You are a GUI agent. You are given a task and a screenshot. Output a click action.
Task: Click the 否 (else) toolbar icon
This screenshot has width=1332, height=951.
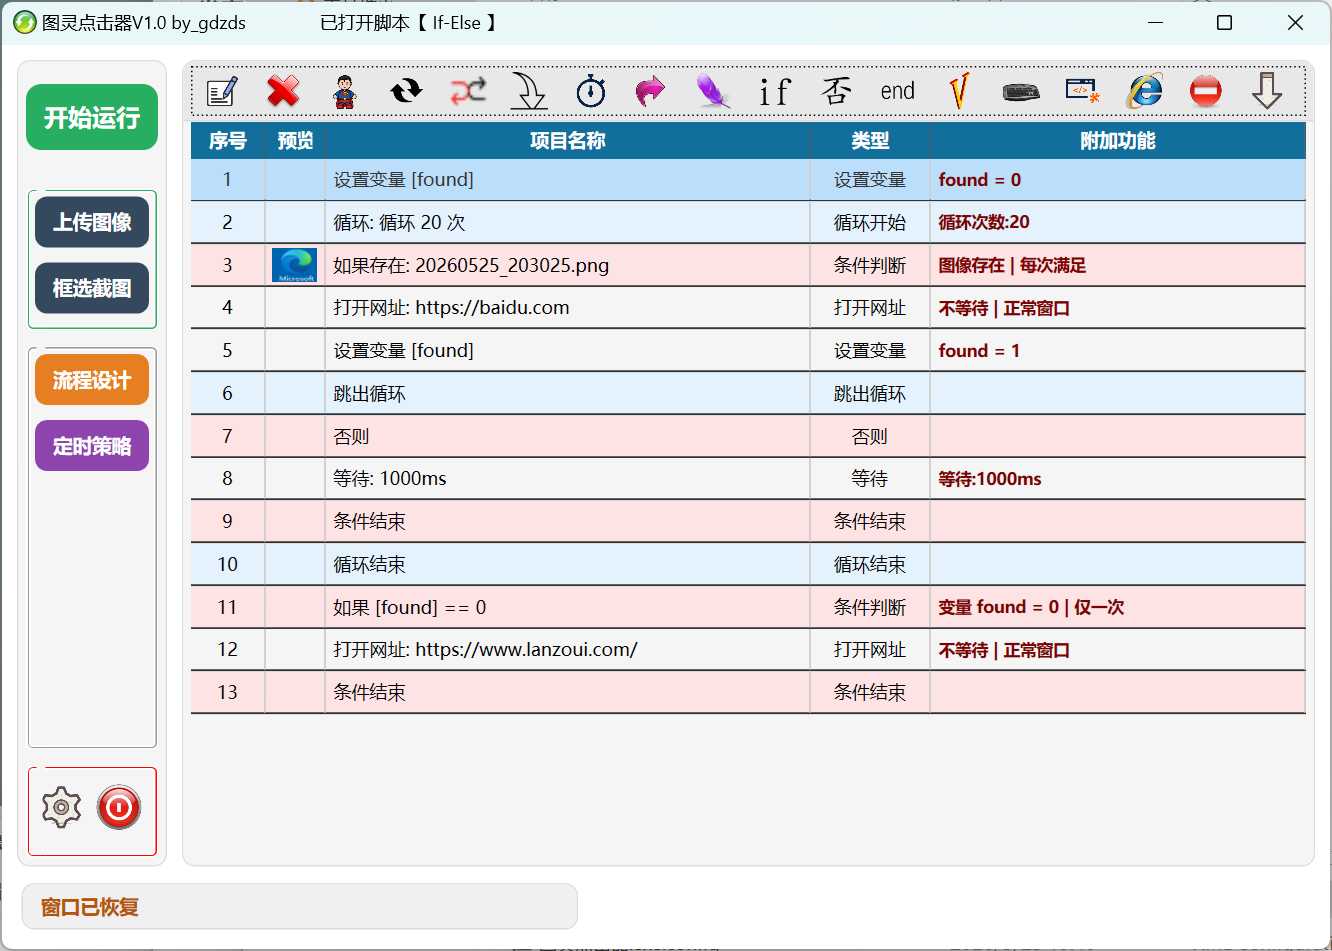pyautogui.click(x=836, y=92)
